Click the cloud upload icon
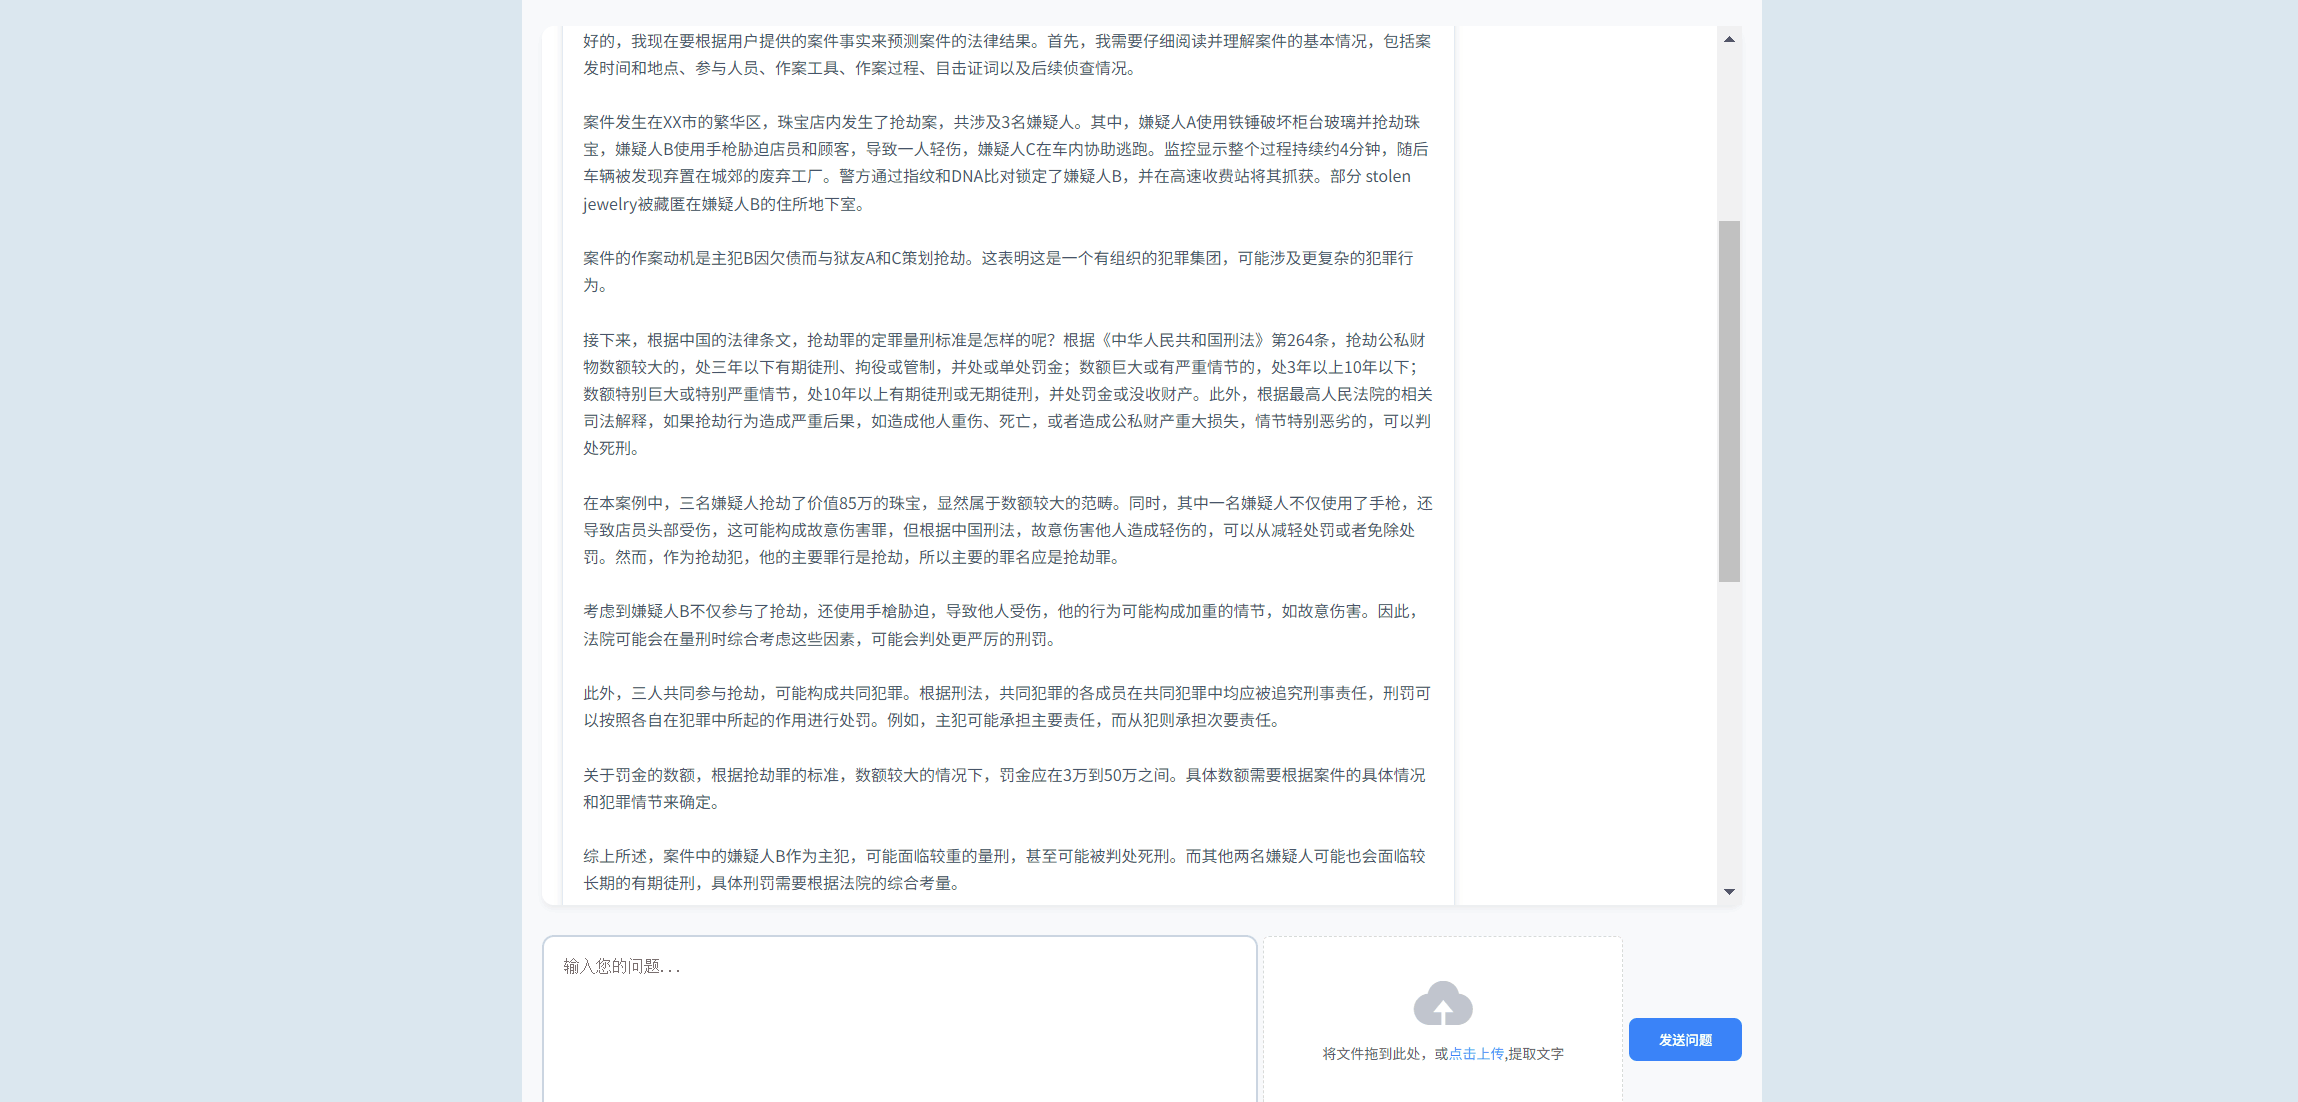This screenshot has height=1102, width=2298. (x=1442, y=1003)
